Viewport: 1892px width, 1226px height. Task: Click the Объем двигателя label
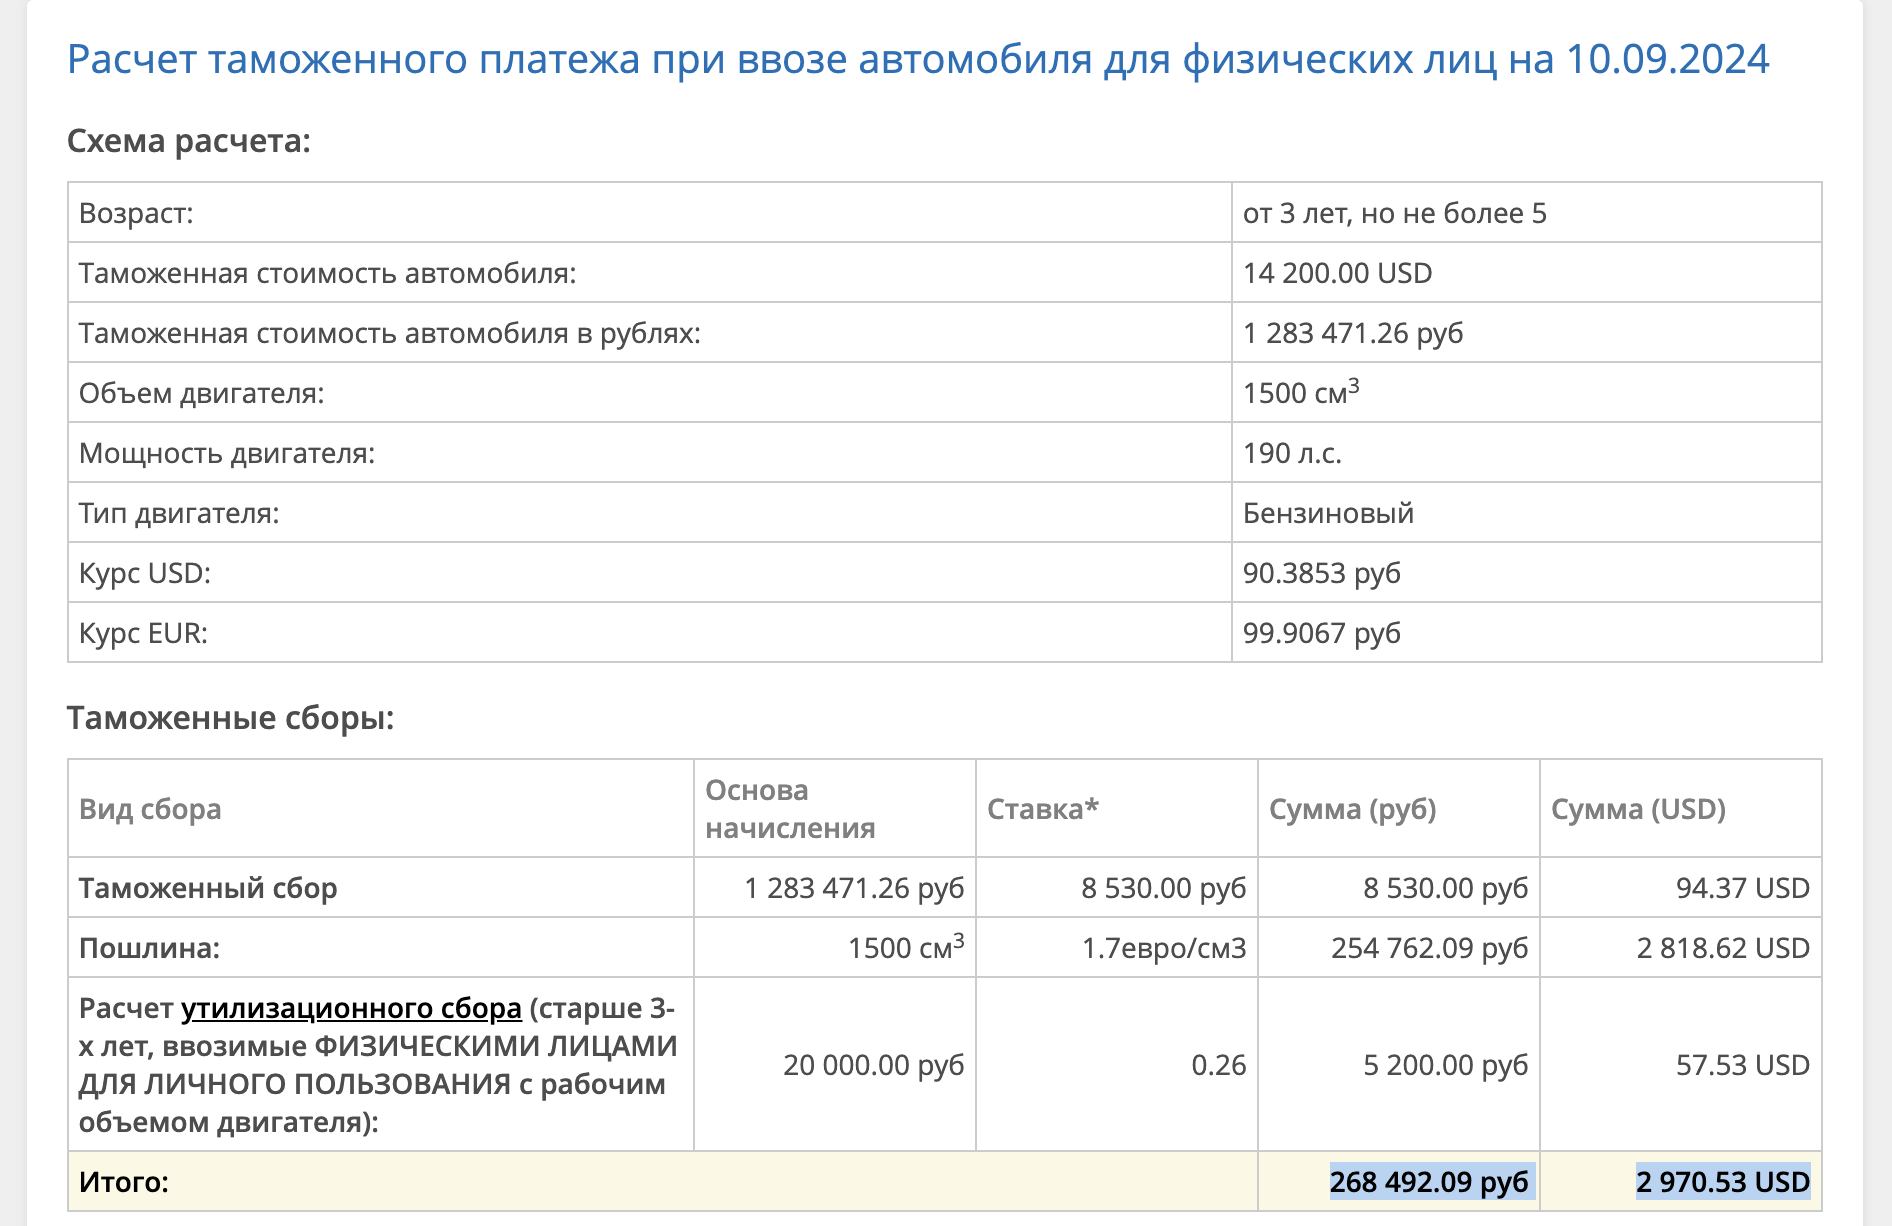(202, 393)
